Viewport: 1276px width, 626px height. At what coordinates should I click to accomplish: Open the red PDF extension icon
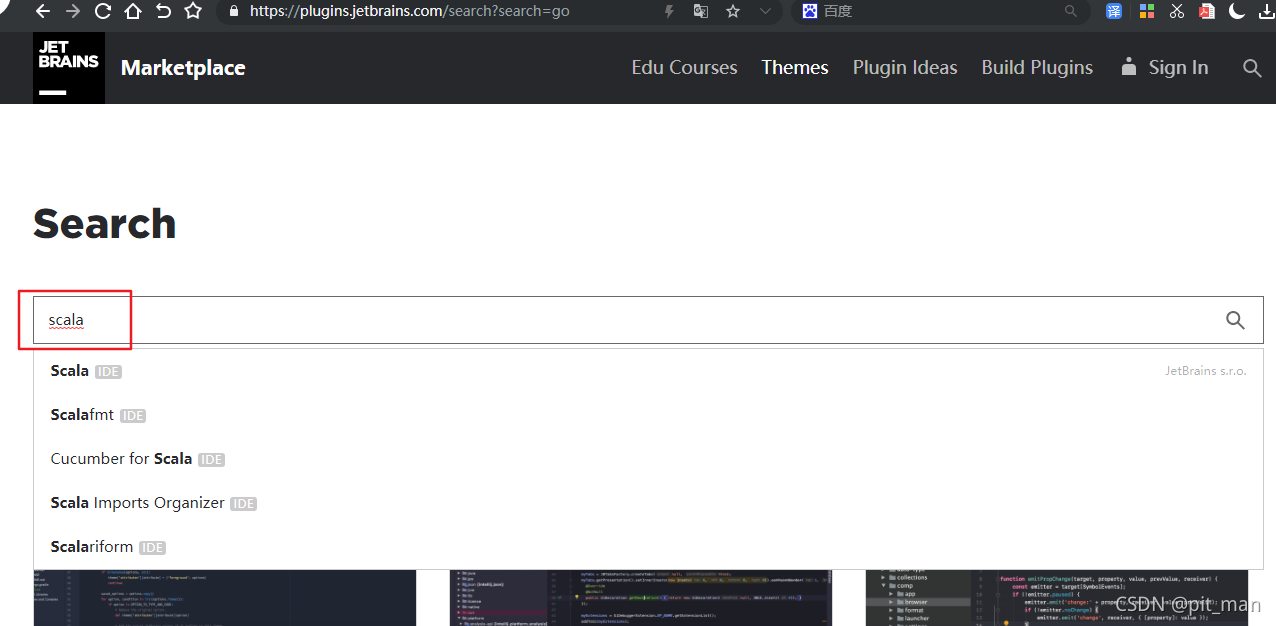pos(1207,12)
